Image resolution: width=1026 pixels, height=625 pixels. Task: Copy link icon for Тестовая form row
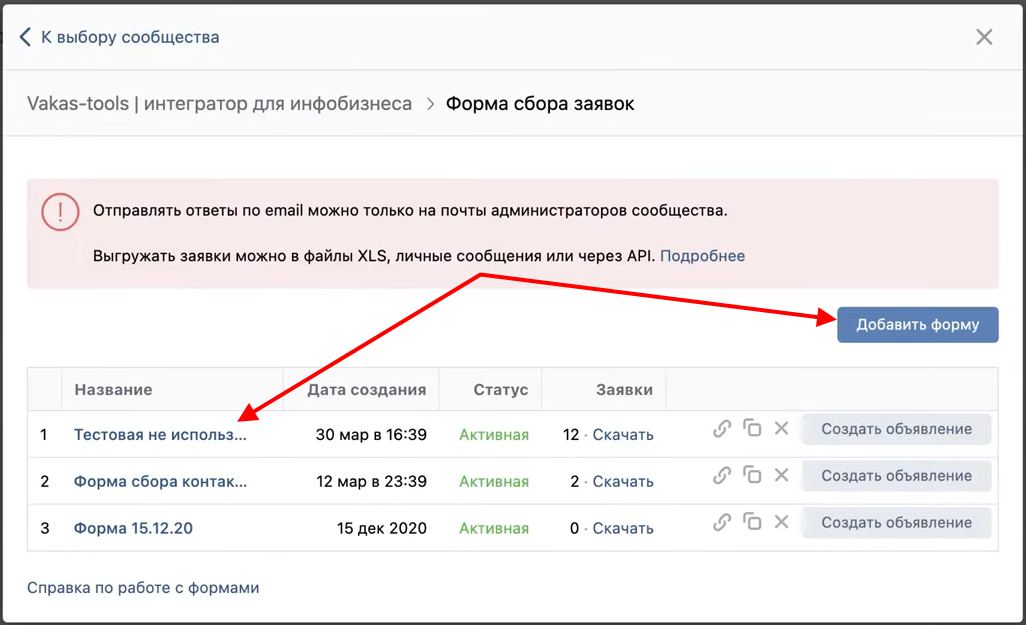pyautogui.click(x=722, y=429)
